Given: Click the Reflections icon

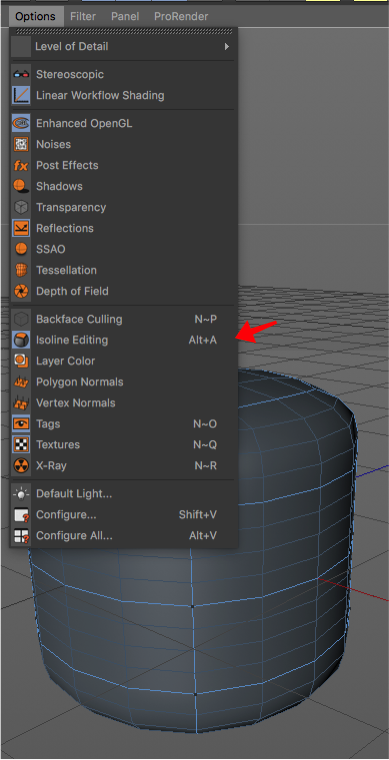Looking at the screenshot, I should coord(21,228).
